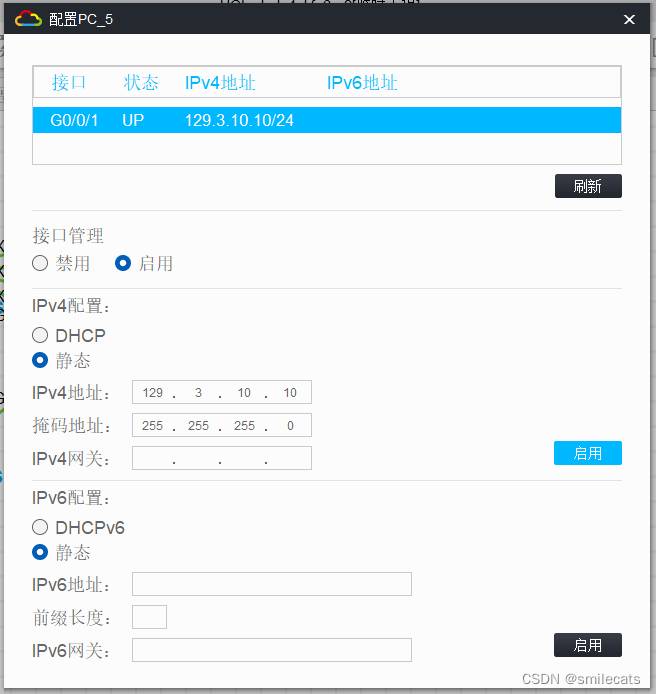Choose DHCPv6 for IPv6 configuration
The height and width of the screenshot is (694, 656).
coord(40,527)
